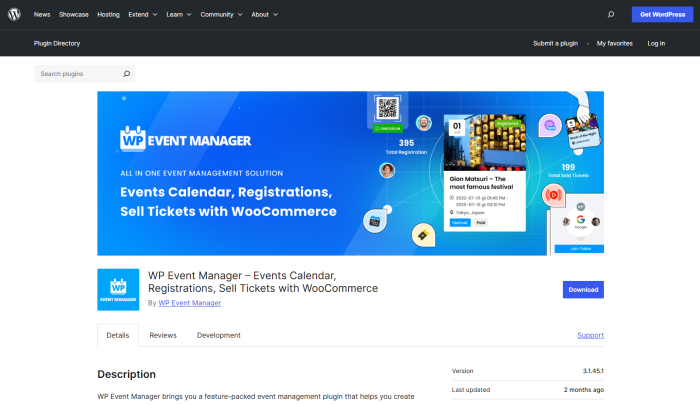This screenshot has width=700, height=405.
Task: Click the plugin title text
Action: coord(263,282)
